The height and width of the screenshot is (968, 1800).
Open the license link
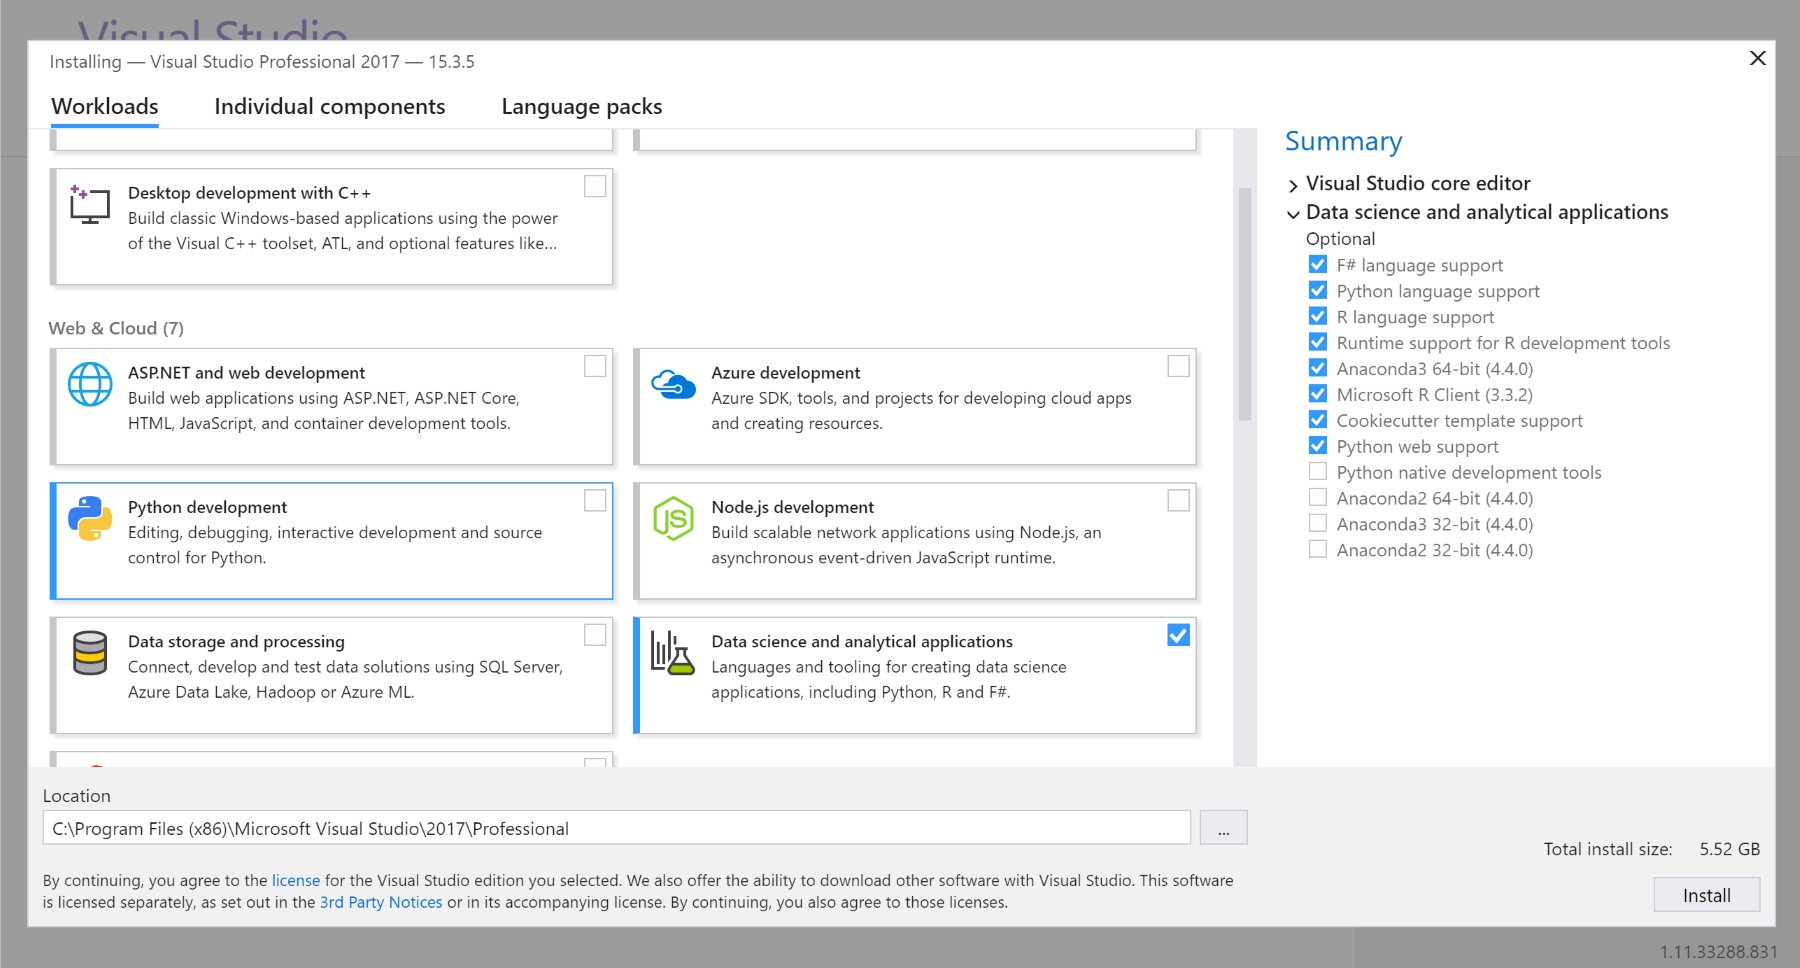296,880
